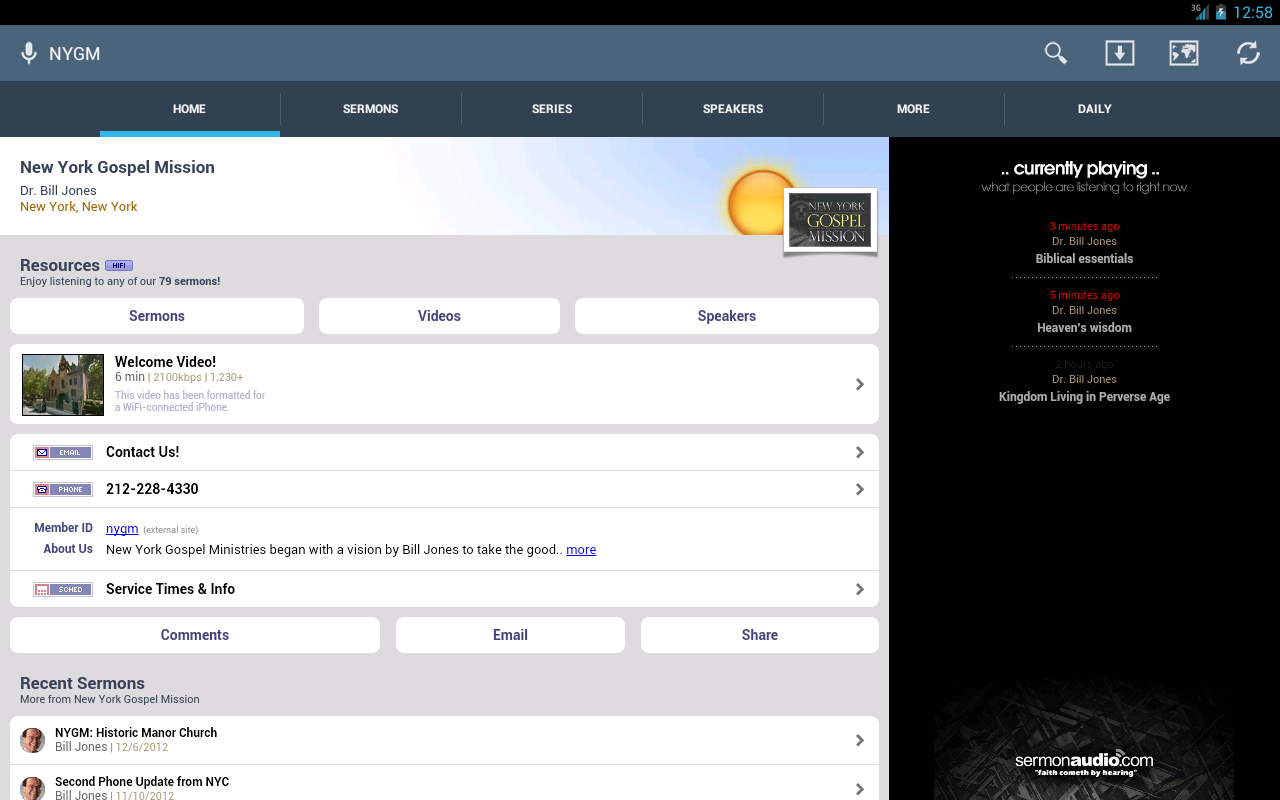Image resolution: width=1280 pixels, height=800 pixels.
Task: Tap the New York Gospel Mission logo
Action: [x=830, y=220]
